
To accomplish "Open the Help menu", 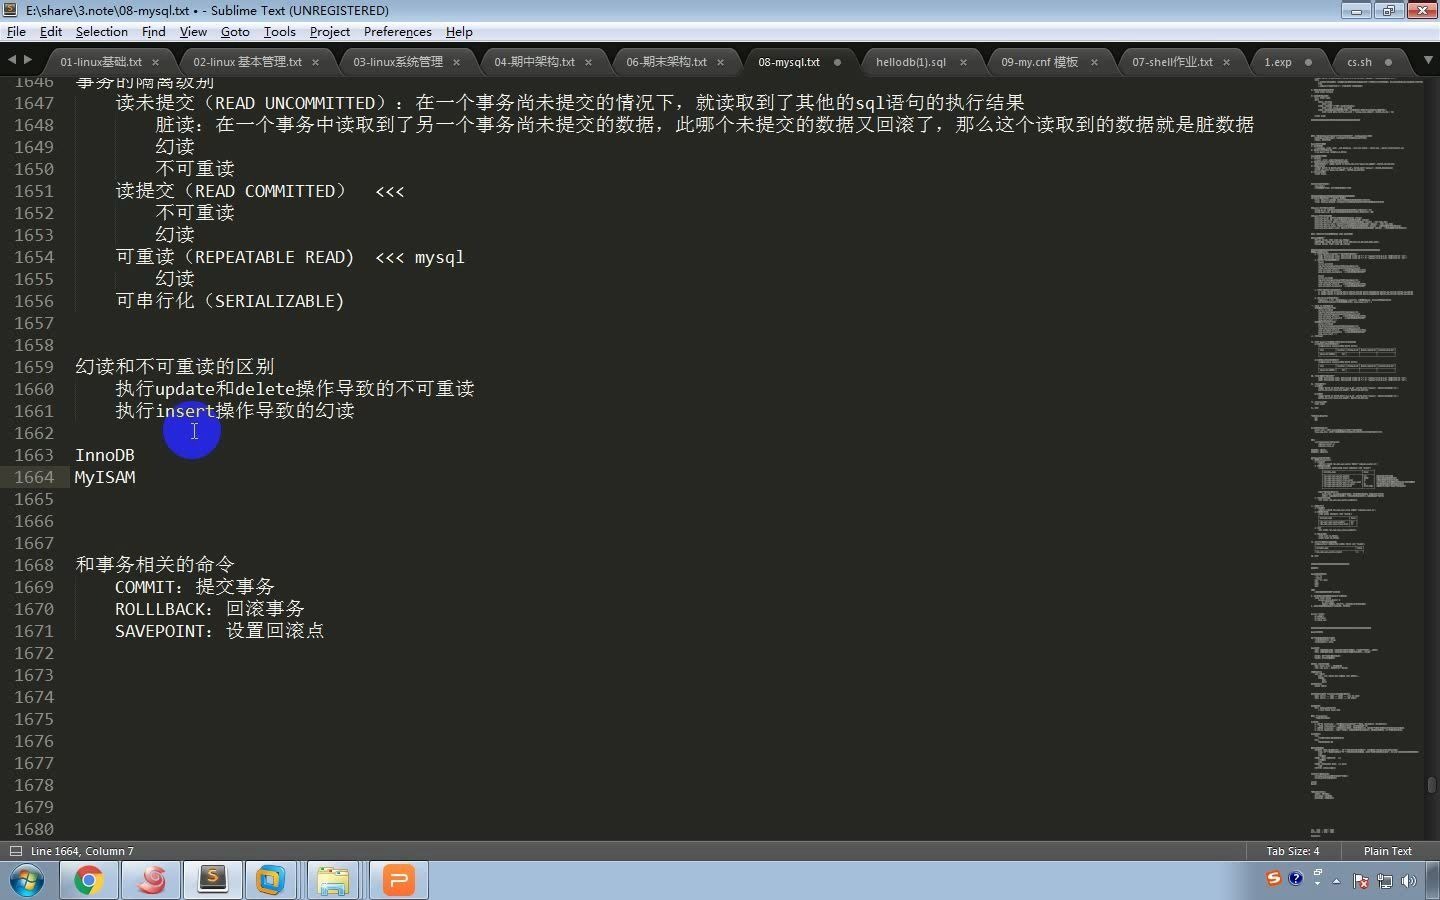I will tap(459, 32).
